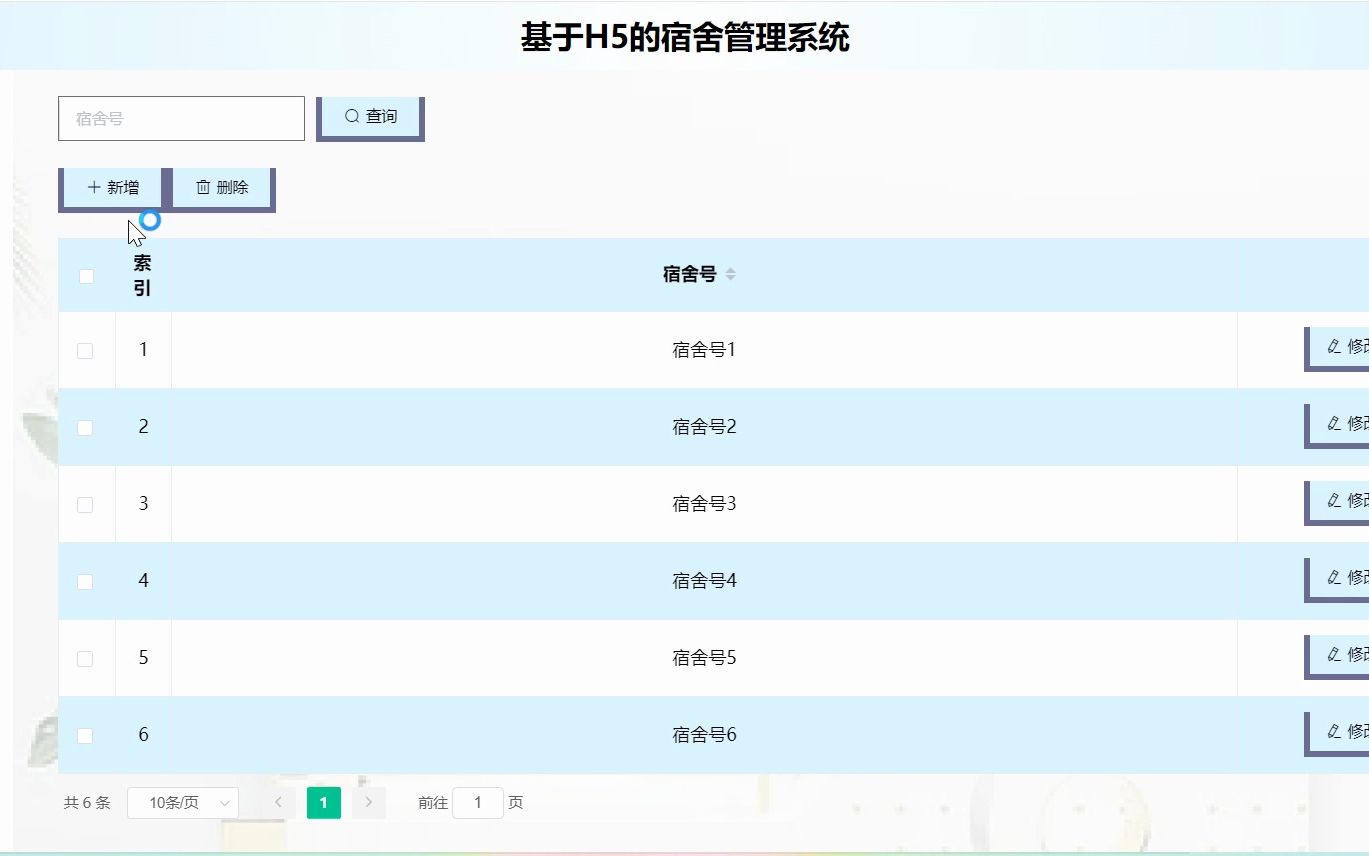Select all rows via the header checkbox

pyautogui.click(x=86, y=275)
